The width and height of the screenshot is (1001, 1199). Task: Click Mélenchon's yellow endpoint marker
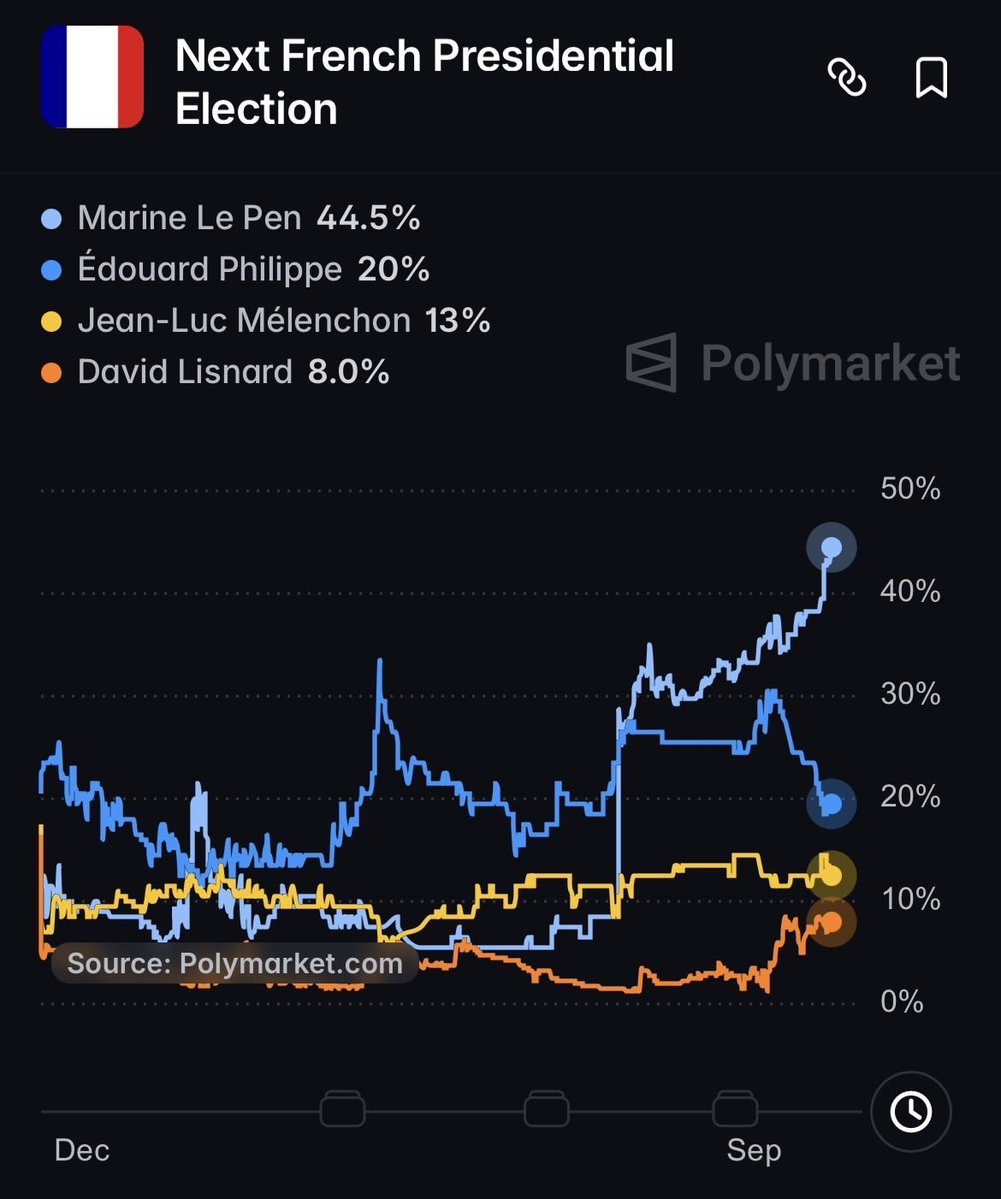tap(831, 875)
